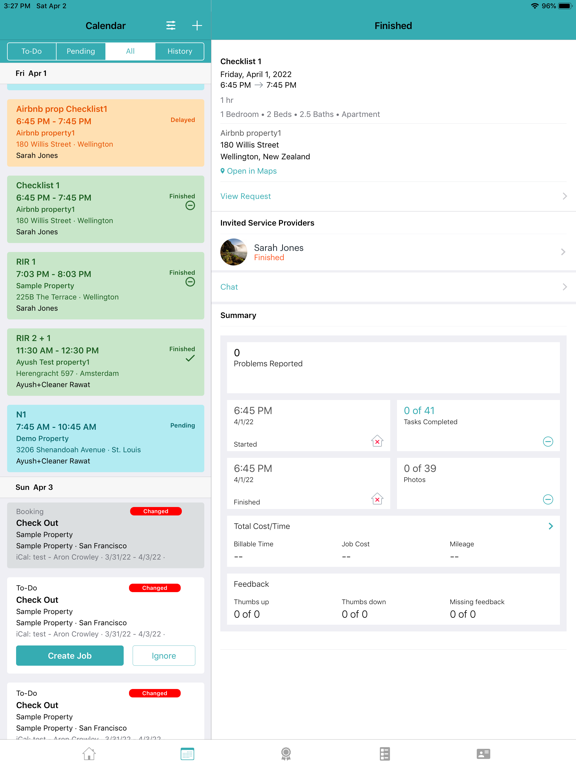This screenshot has width=576, height=768.
Task: Click Create Job button
Action: [70, 655]
